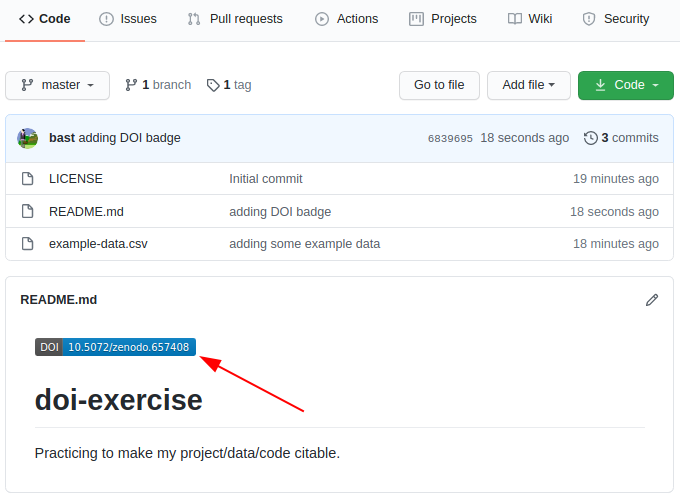This screenshot has width=680, height=499.
Task: Click the DOI zenodo badge
Action: point(115,347)
